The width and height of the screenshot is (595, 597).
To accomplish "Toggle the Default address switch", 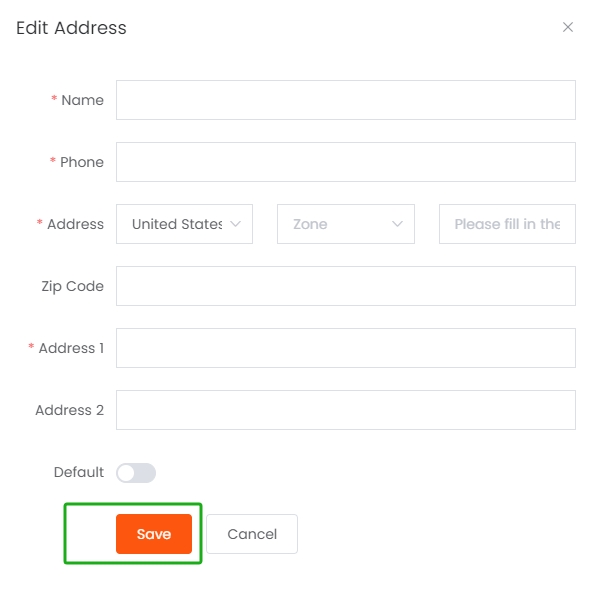I will click(136, 473).
